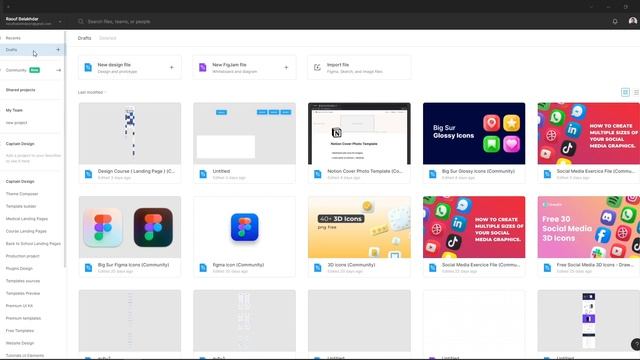
Task: Click the Import file card
Action: click(x=359, y=67)
